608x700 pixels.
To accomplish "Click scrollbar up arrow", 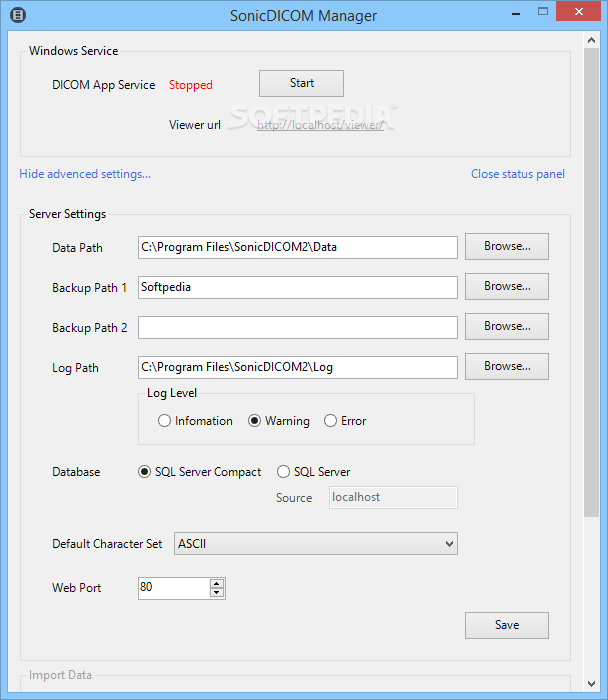I will pyautogui.click(x=591, y=40).
